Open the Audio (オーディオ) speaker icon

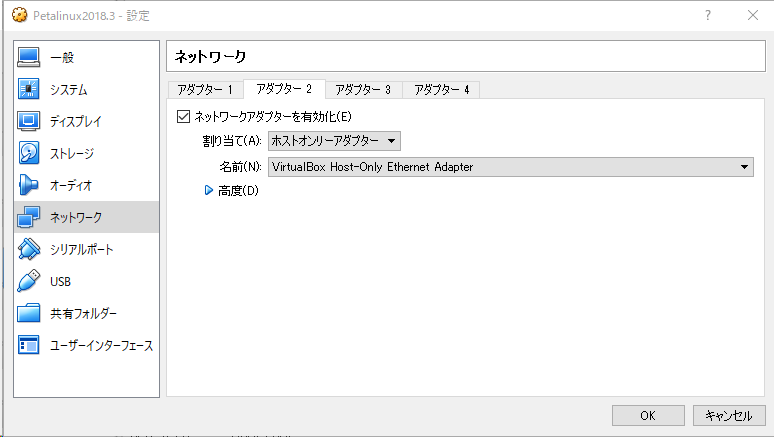pos(29,186)
